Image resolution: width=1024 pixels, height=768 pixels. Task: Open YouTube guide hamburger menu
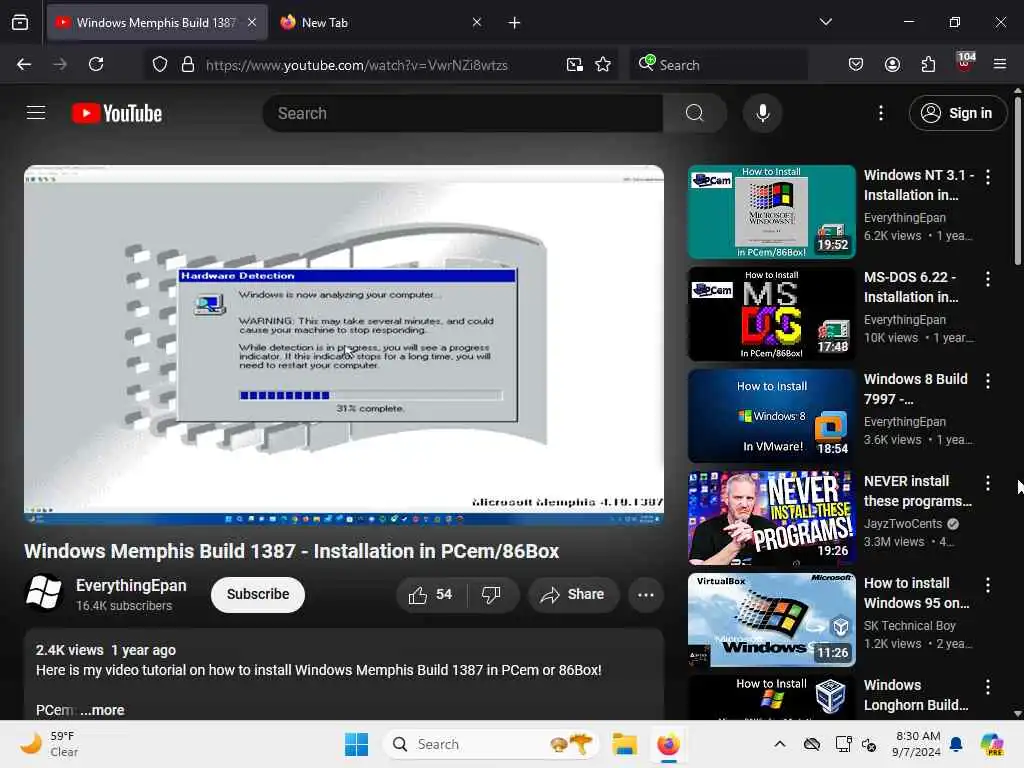pos(36,113)
